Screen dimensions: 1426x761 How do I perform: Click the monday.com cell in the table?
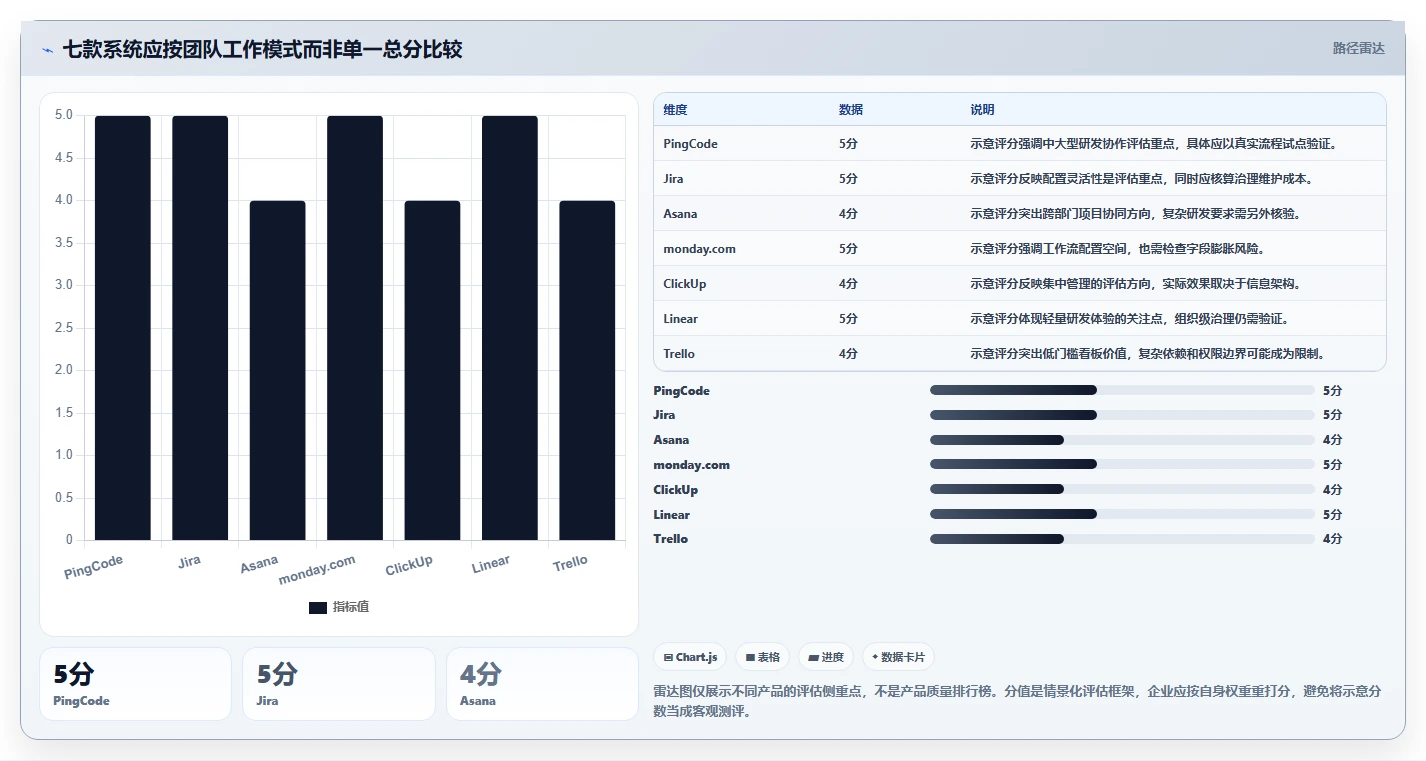tap(699, 249)
